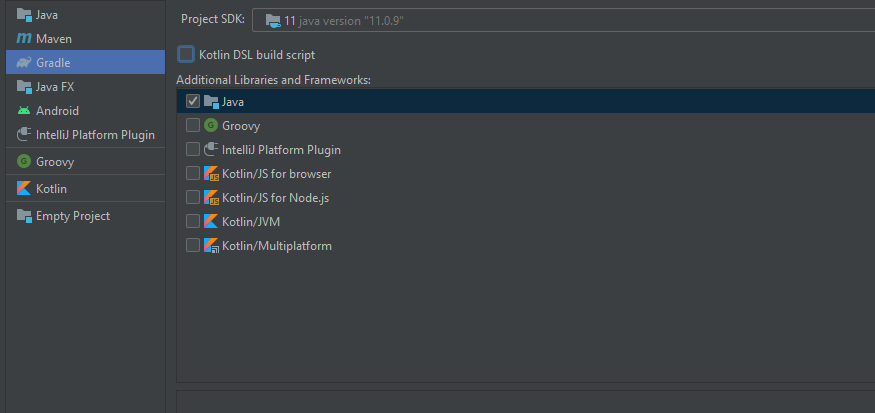Viewport: 875px width, 413px height.
Task: Check the Kotlin/Multiplatform checkbox
Action: point(193,246)
